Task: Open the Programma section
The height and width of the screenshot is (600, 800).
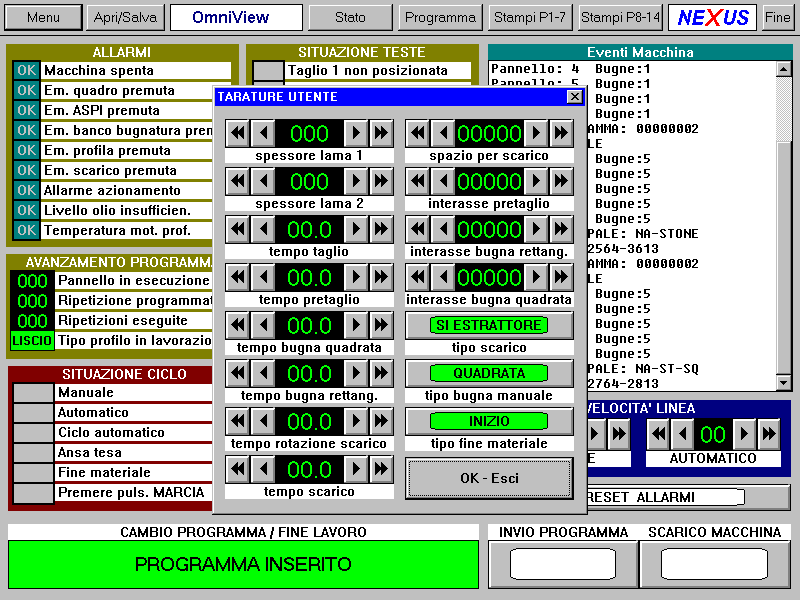Action: 441,18
